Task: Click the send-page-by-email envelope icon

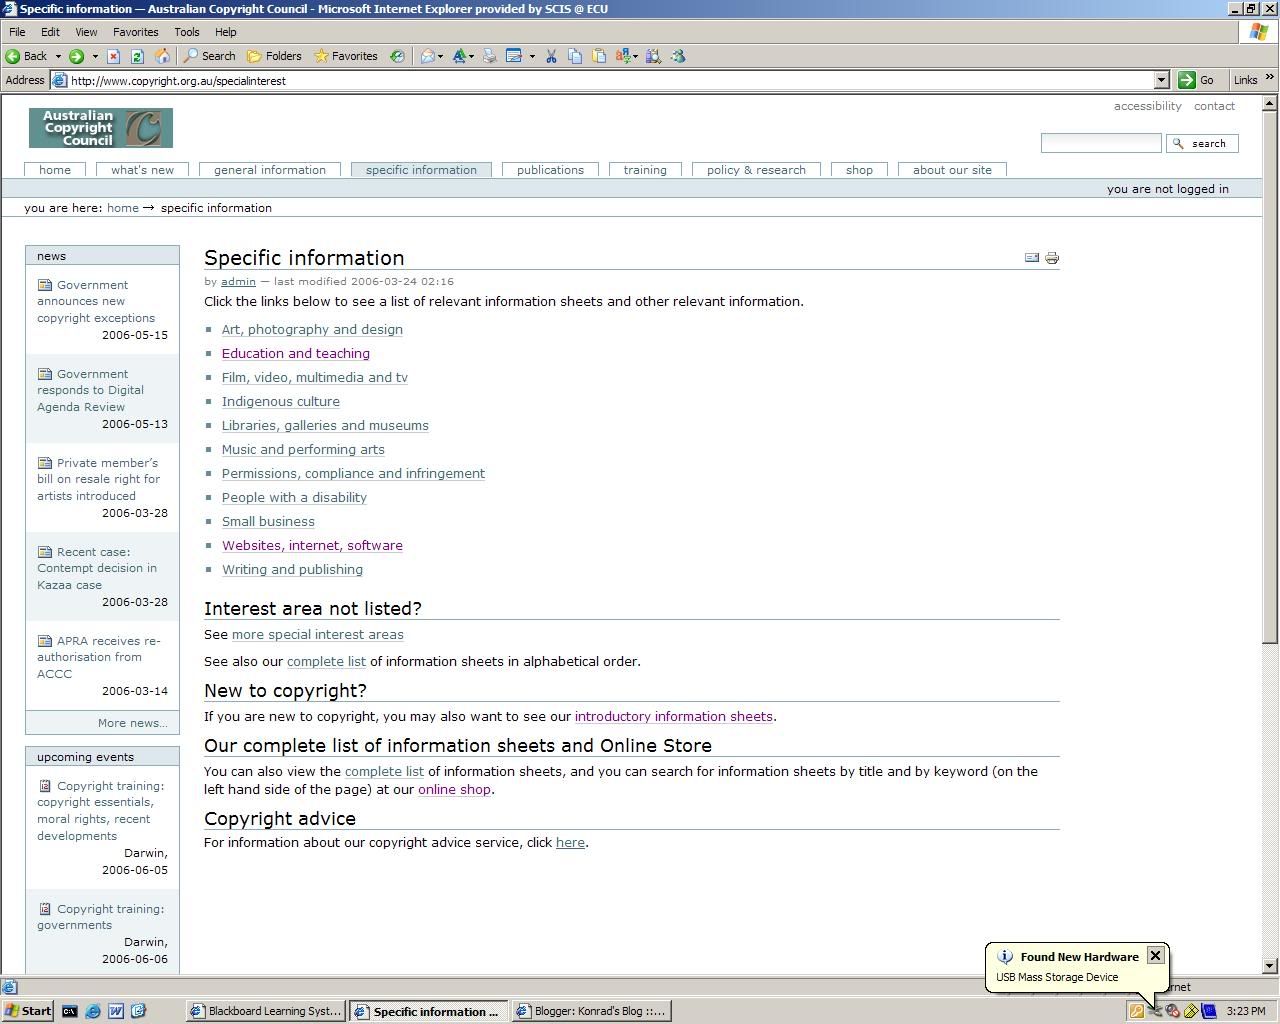Action: click(1032, 258)
